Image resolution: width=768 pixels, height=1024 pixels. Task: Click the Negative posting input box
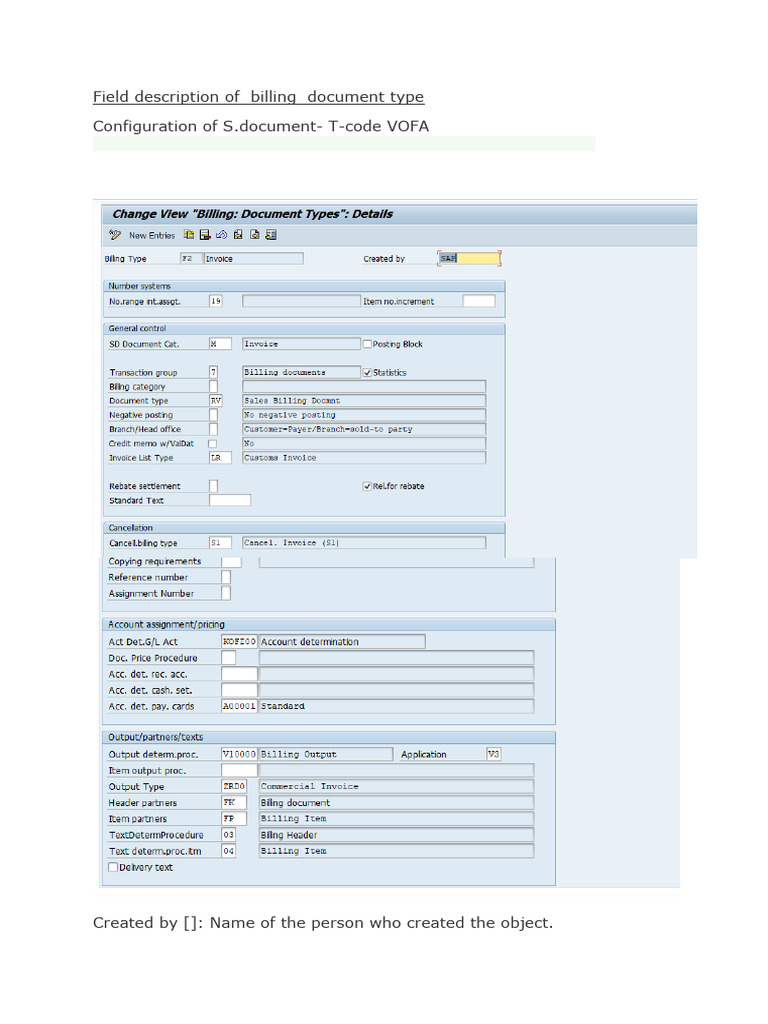(x=214, y=415)
